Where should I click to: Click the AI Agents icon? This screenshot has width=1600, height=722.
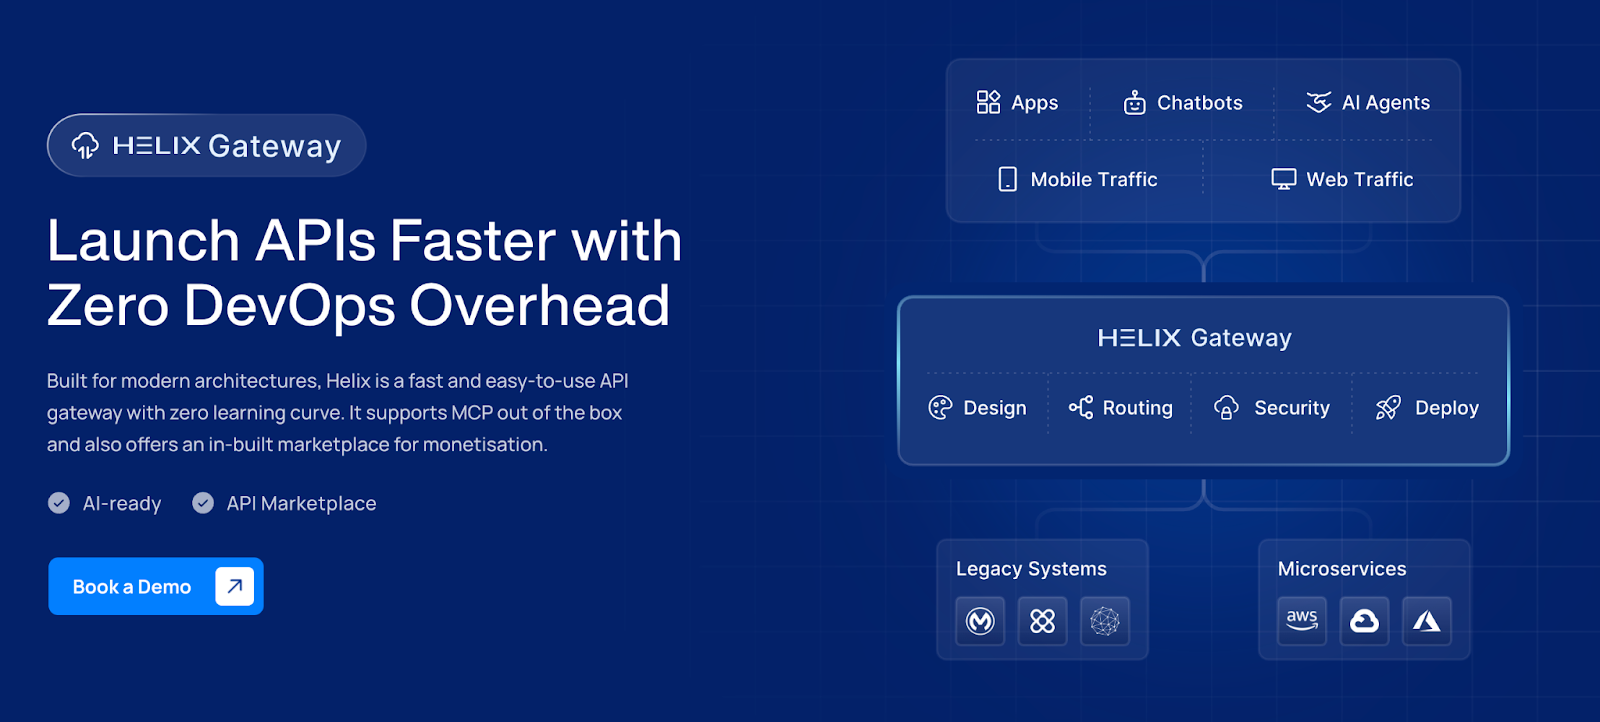pos(1319,102)
